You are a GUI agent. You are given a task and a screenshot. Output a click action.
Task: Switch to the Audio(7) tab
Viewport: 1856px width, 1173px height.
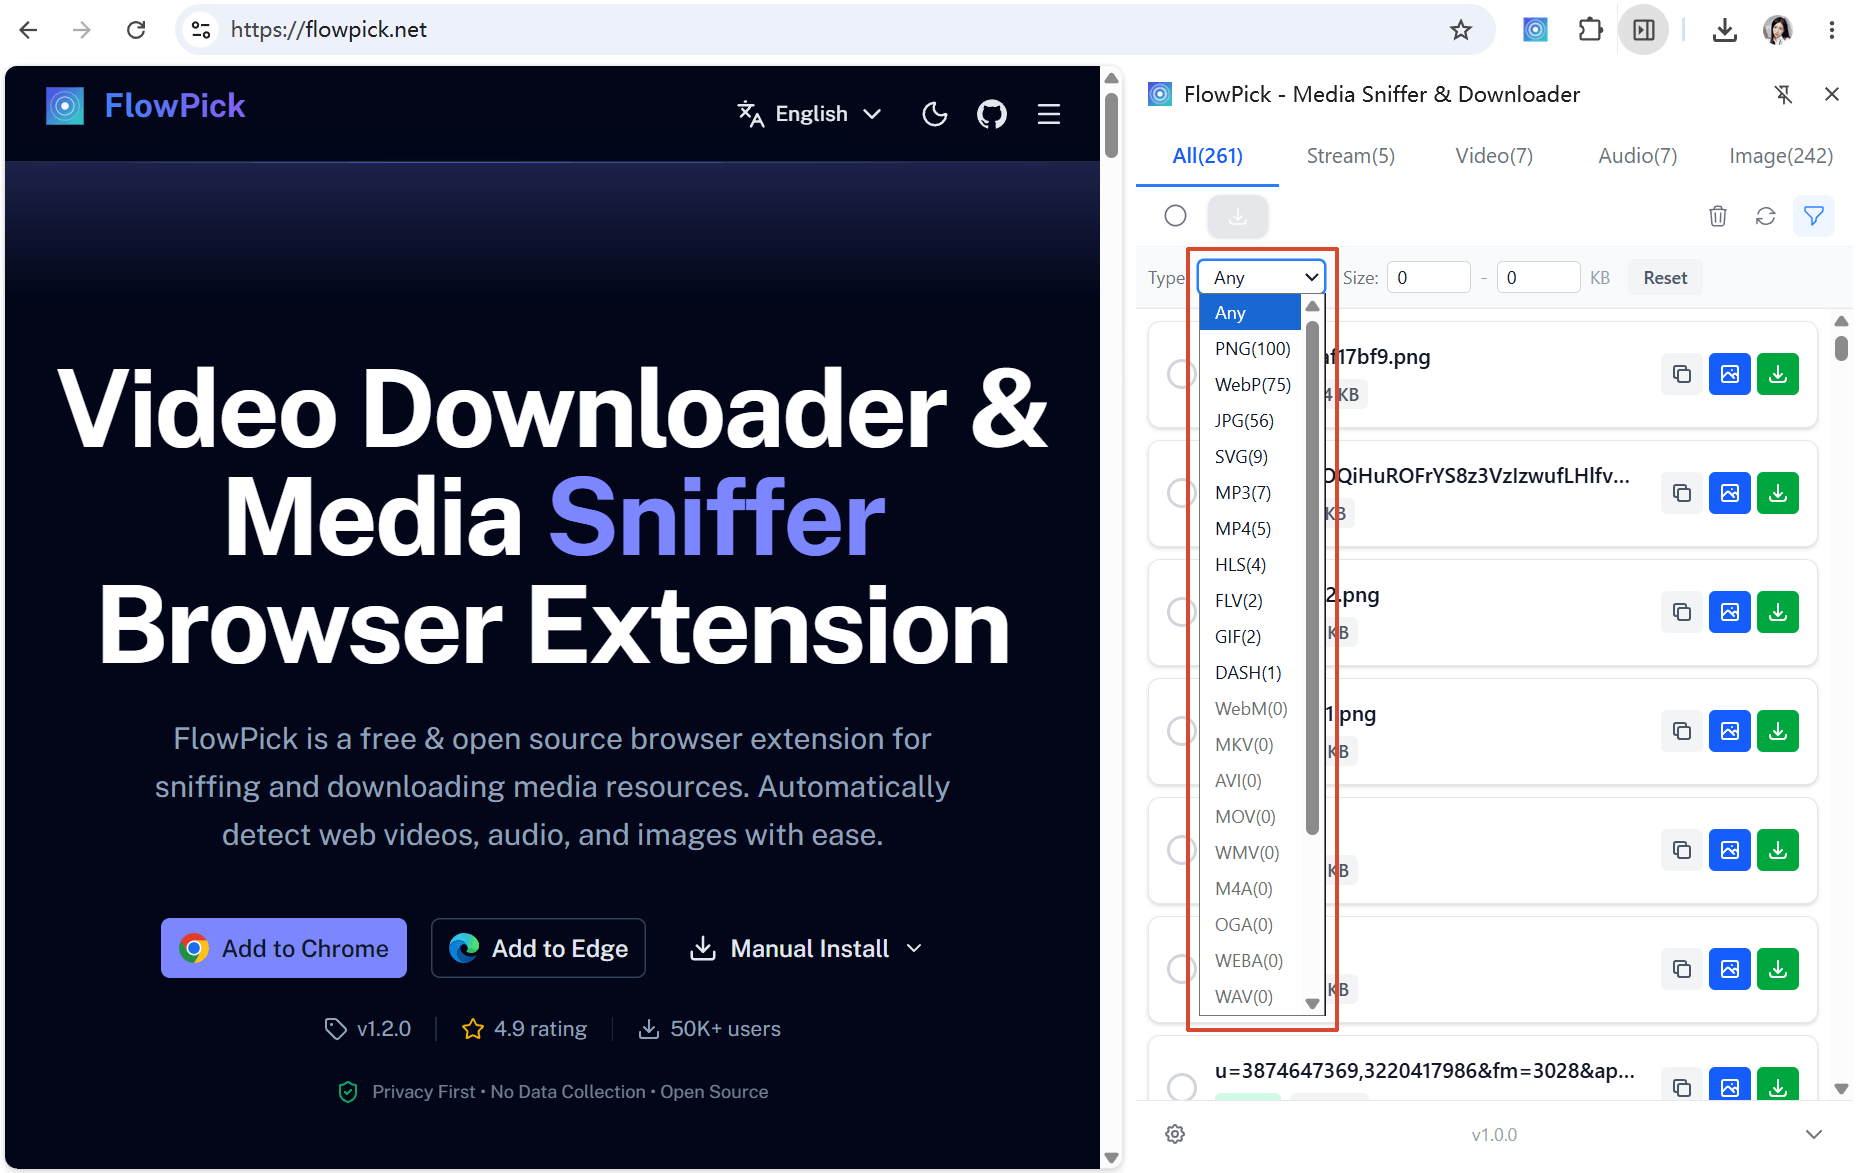tap(1638, 156)
